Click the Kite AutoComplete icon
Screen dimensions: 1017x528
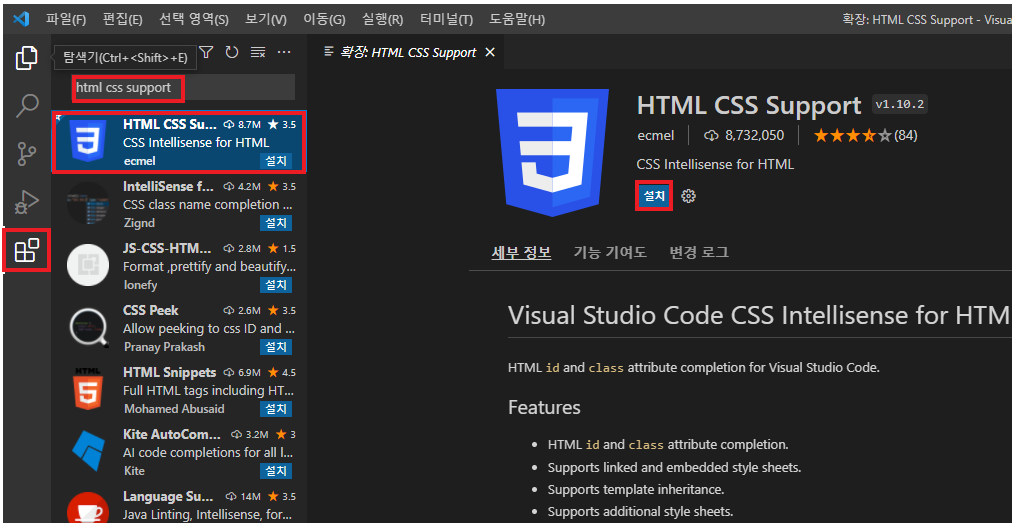click(88, 451)
